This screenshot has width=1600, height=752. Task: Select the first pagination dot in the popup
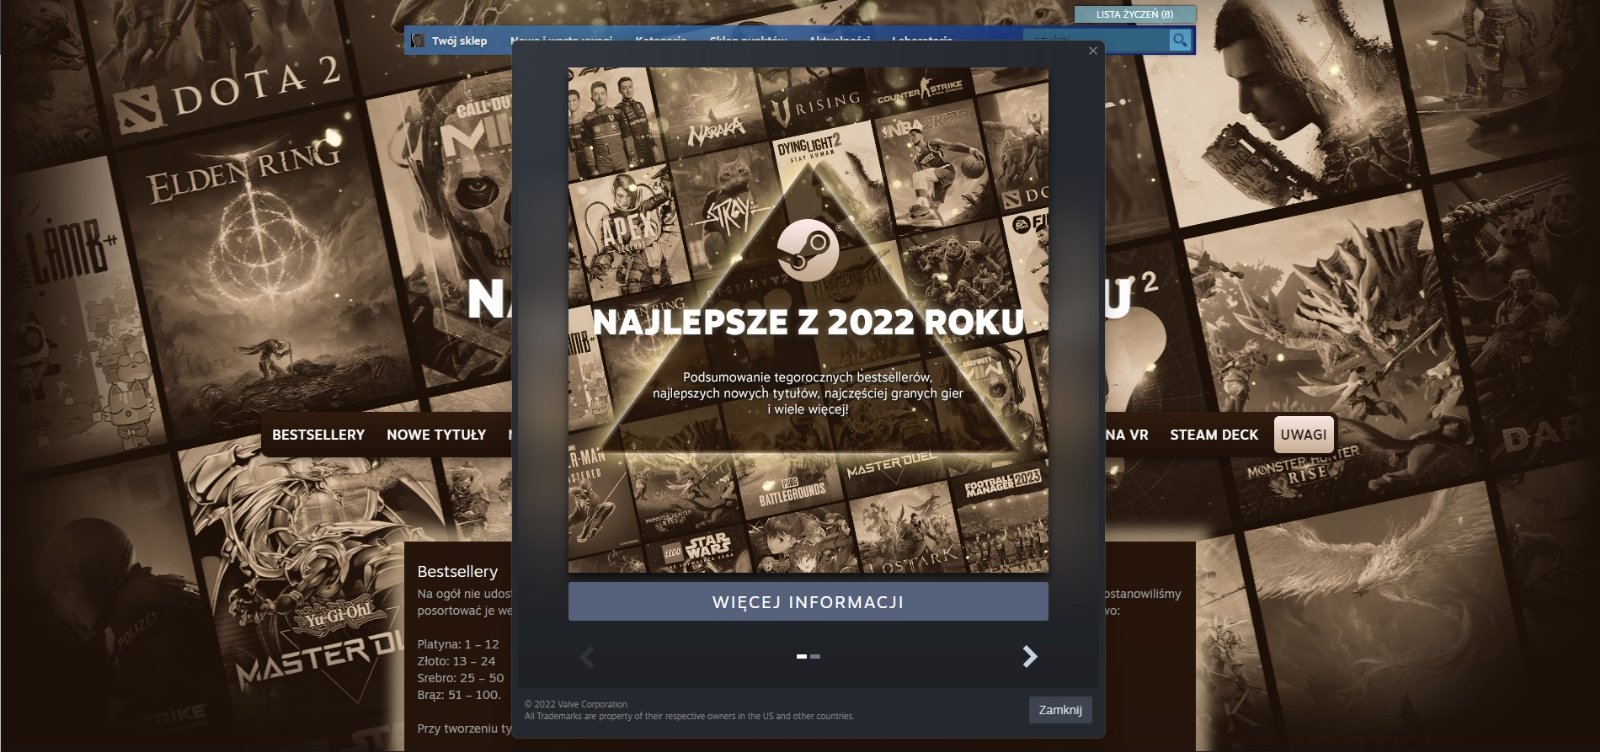[802, 656]
